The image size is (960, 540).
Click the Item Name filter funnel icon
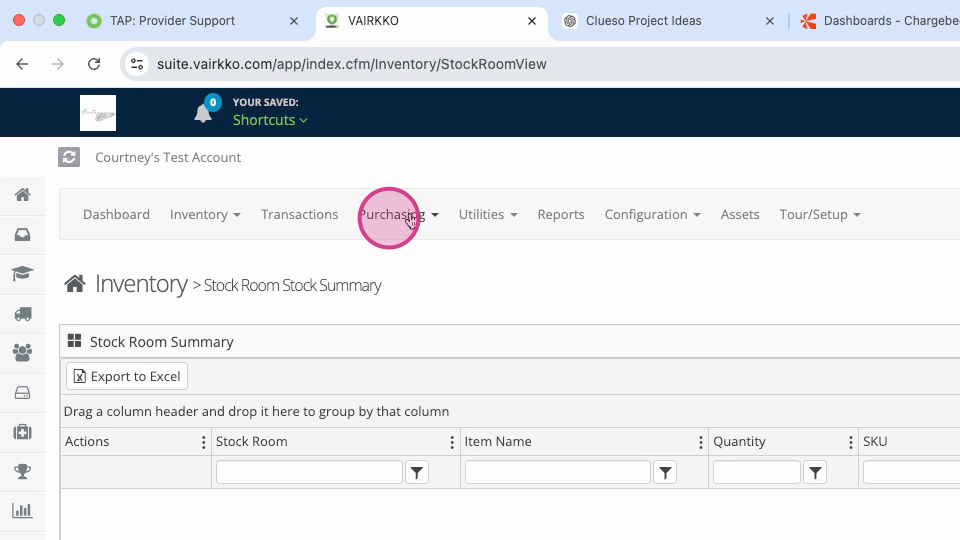[666, 472]
